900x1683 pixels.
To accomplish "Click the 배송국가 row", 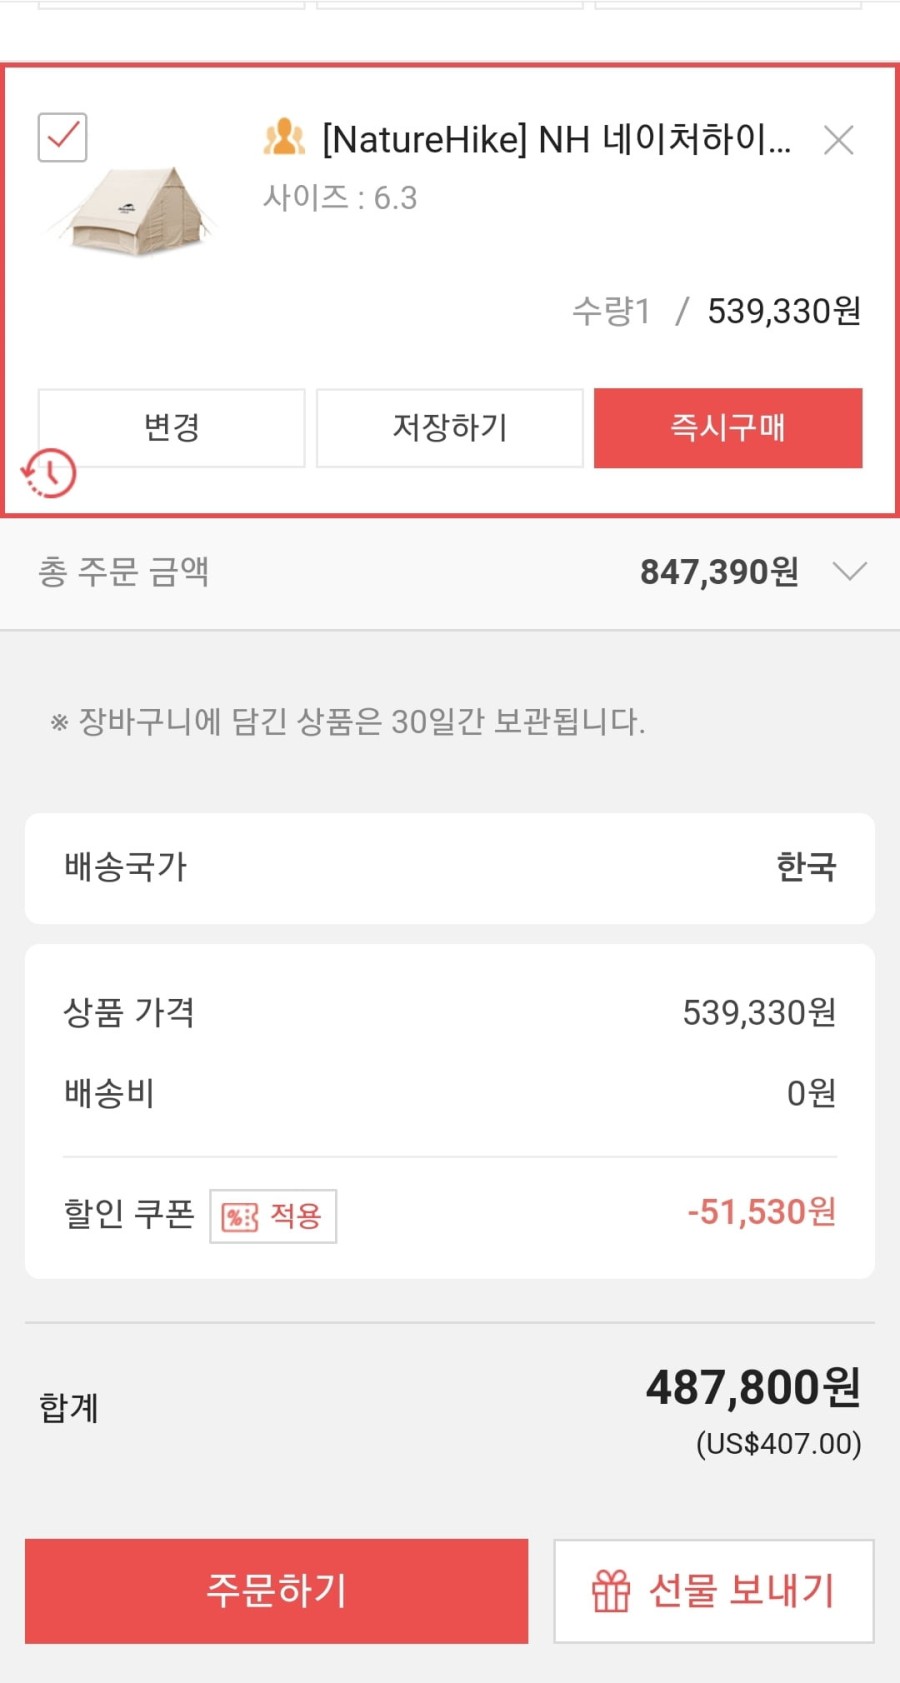I will tap(450, 868).
